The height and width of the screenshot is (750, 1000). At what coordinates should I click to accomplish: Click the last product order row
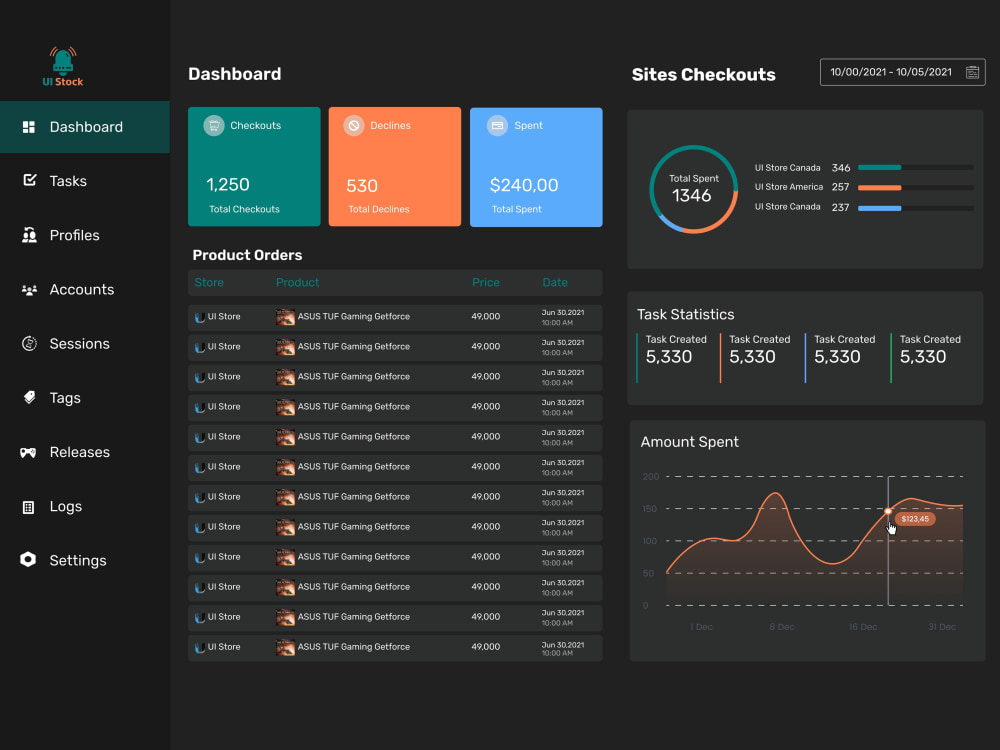395,647
